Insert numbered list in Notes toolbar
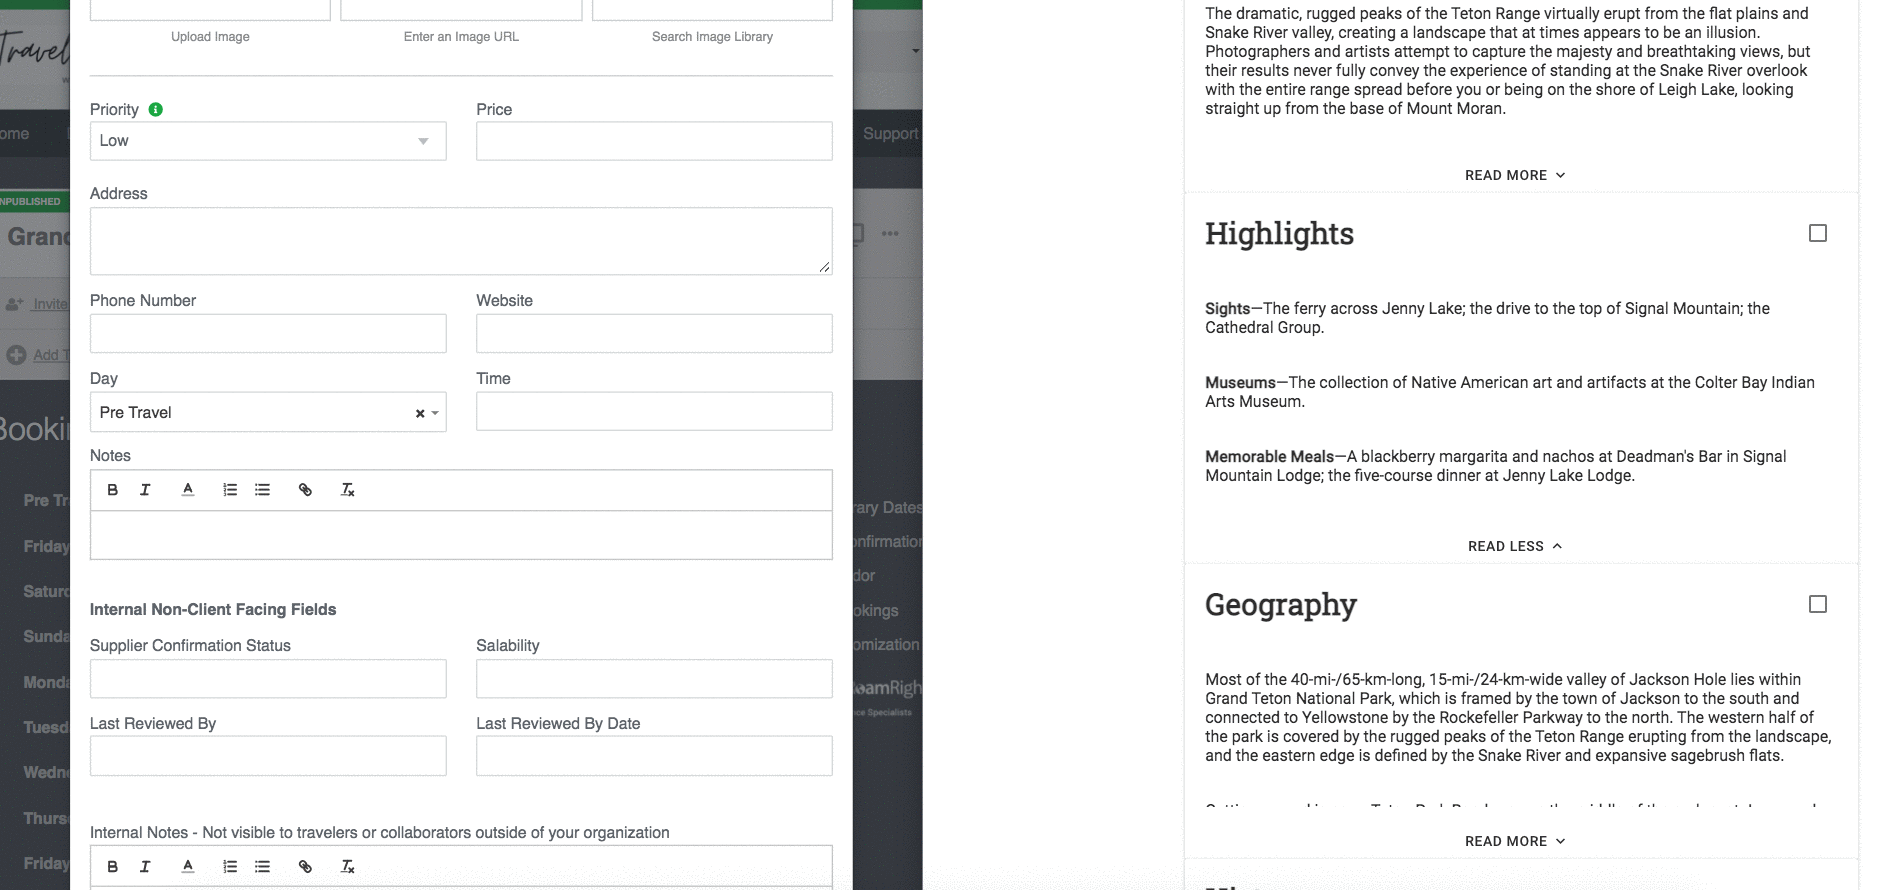This screenshot has height=890, width=1879. pyautogui.click(x=230, y=490)
